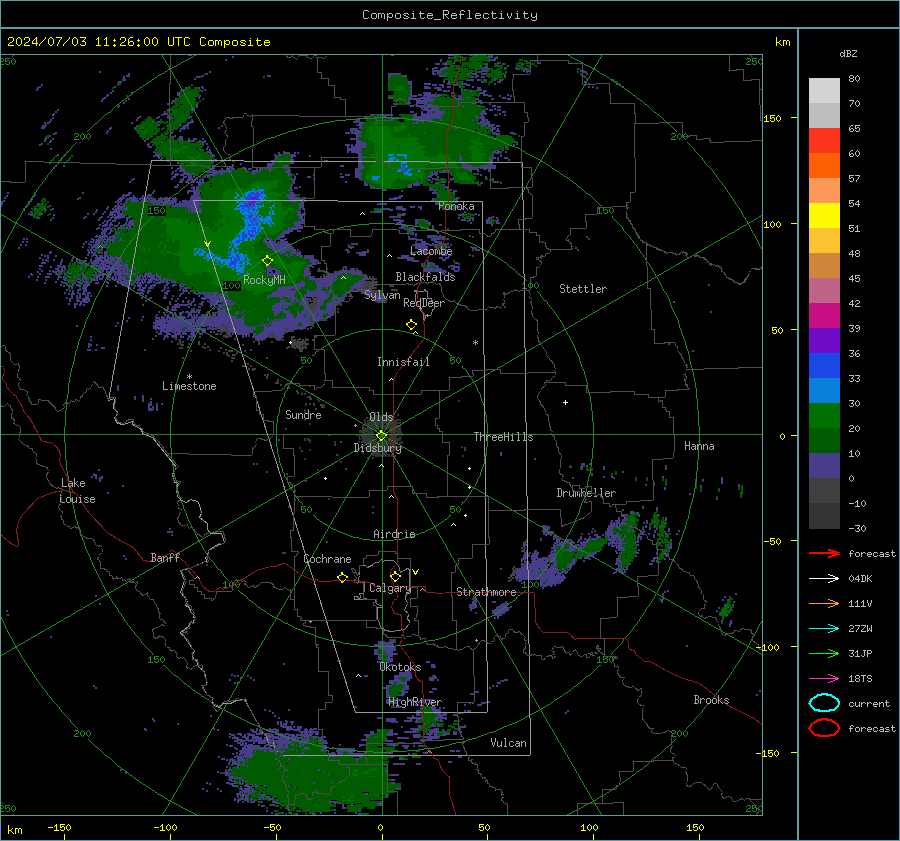Image resolution: width=900 pixels, height=841 pixels.
Task: Click the Stettler town label
Action: [583, 289]
